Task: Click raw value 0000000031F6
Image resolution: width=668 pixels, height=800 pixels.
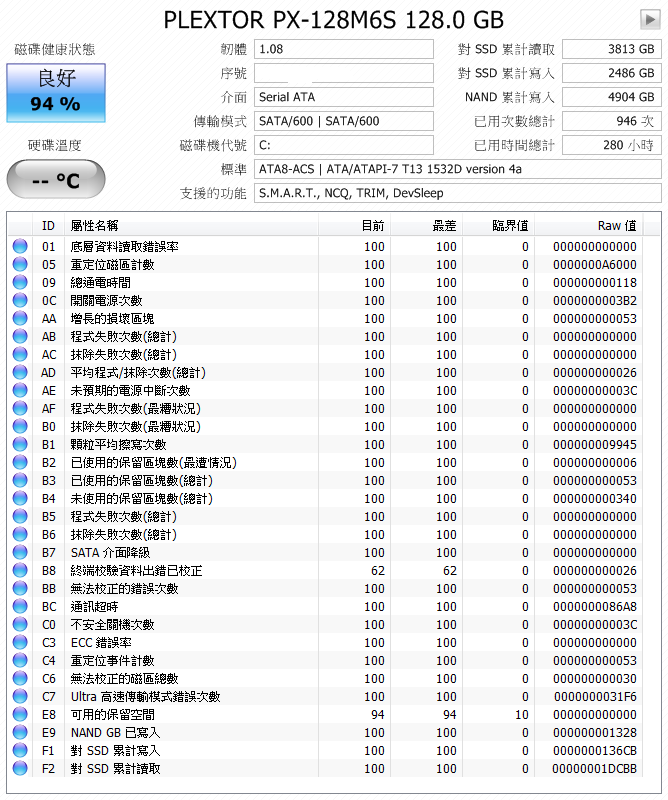Action: coord(595,696)
